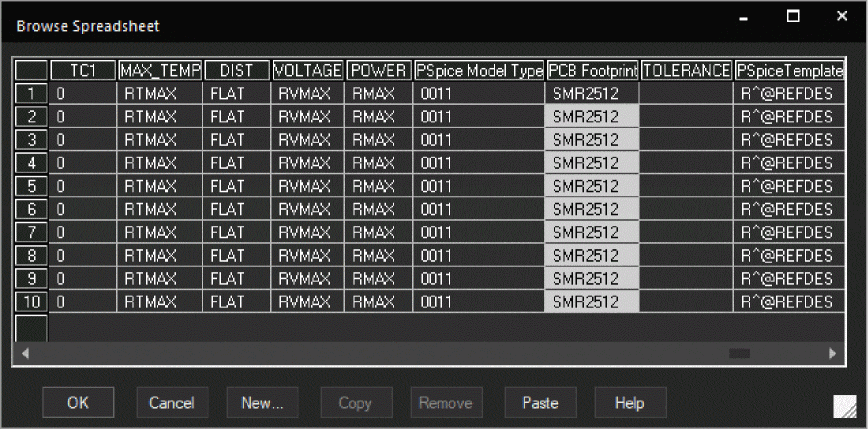The height and width of the screenshot is (429, 868).
Task: Select the VOLTAGE column header
Action: tap(308, 70)
